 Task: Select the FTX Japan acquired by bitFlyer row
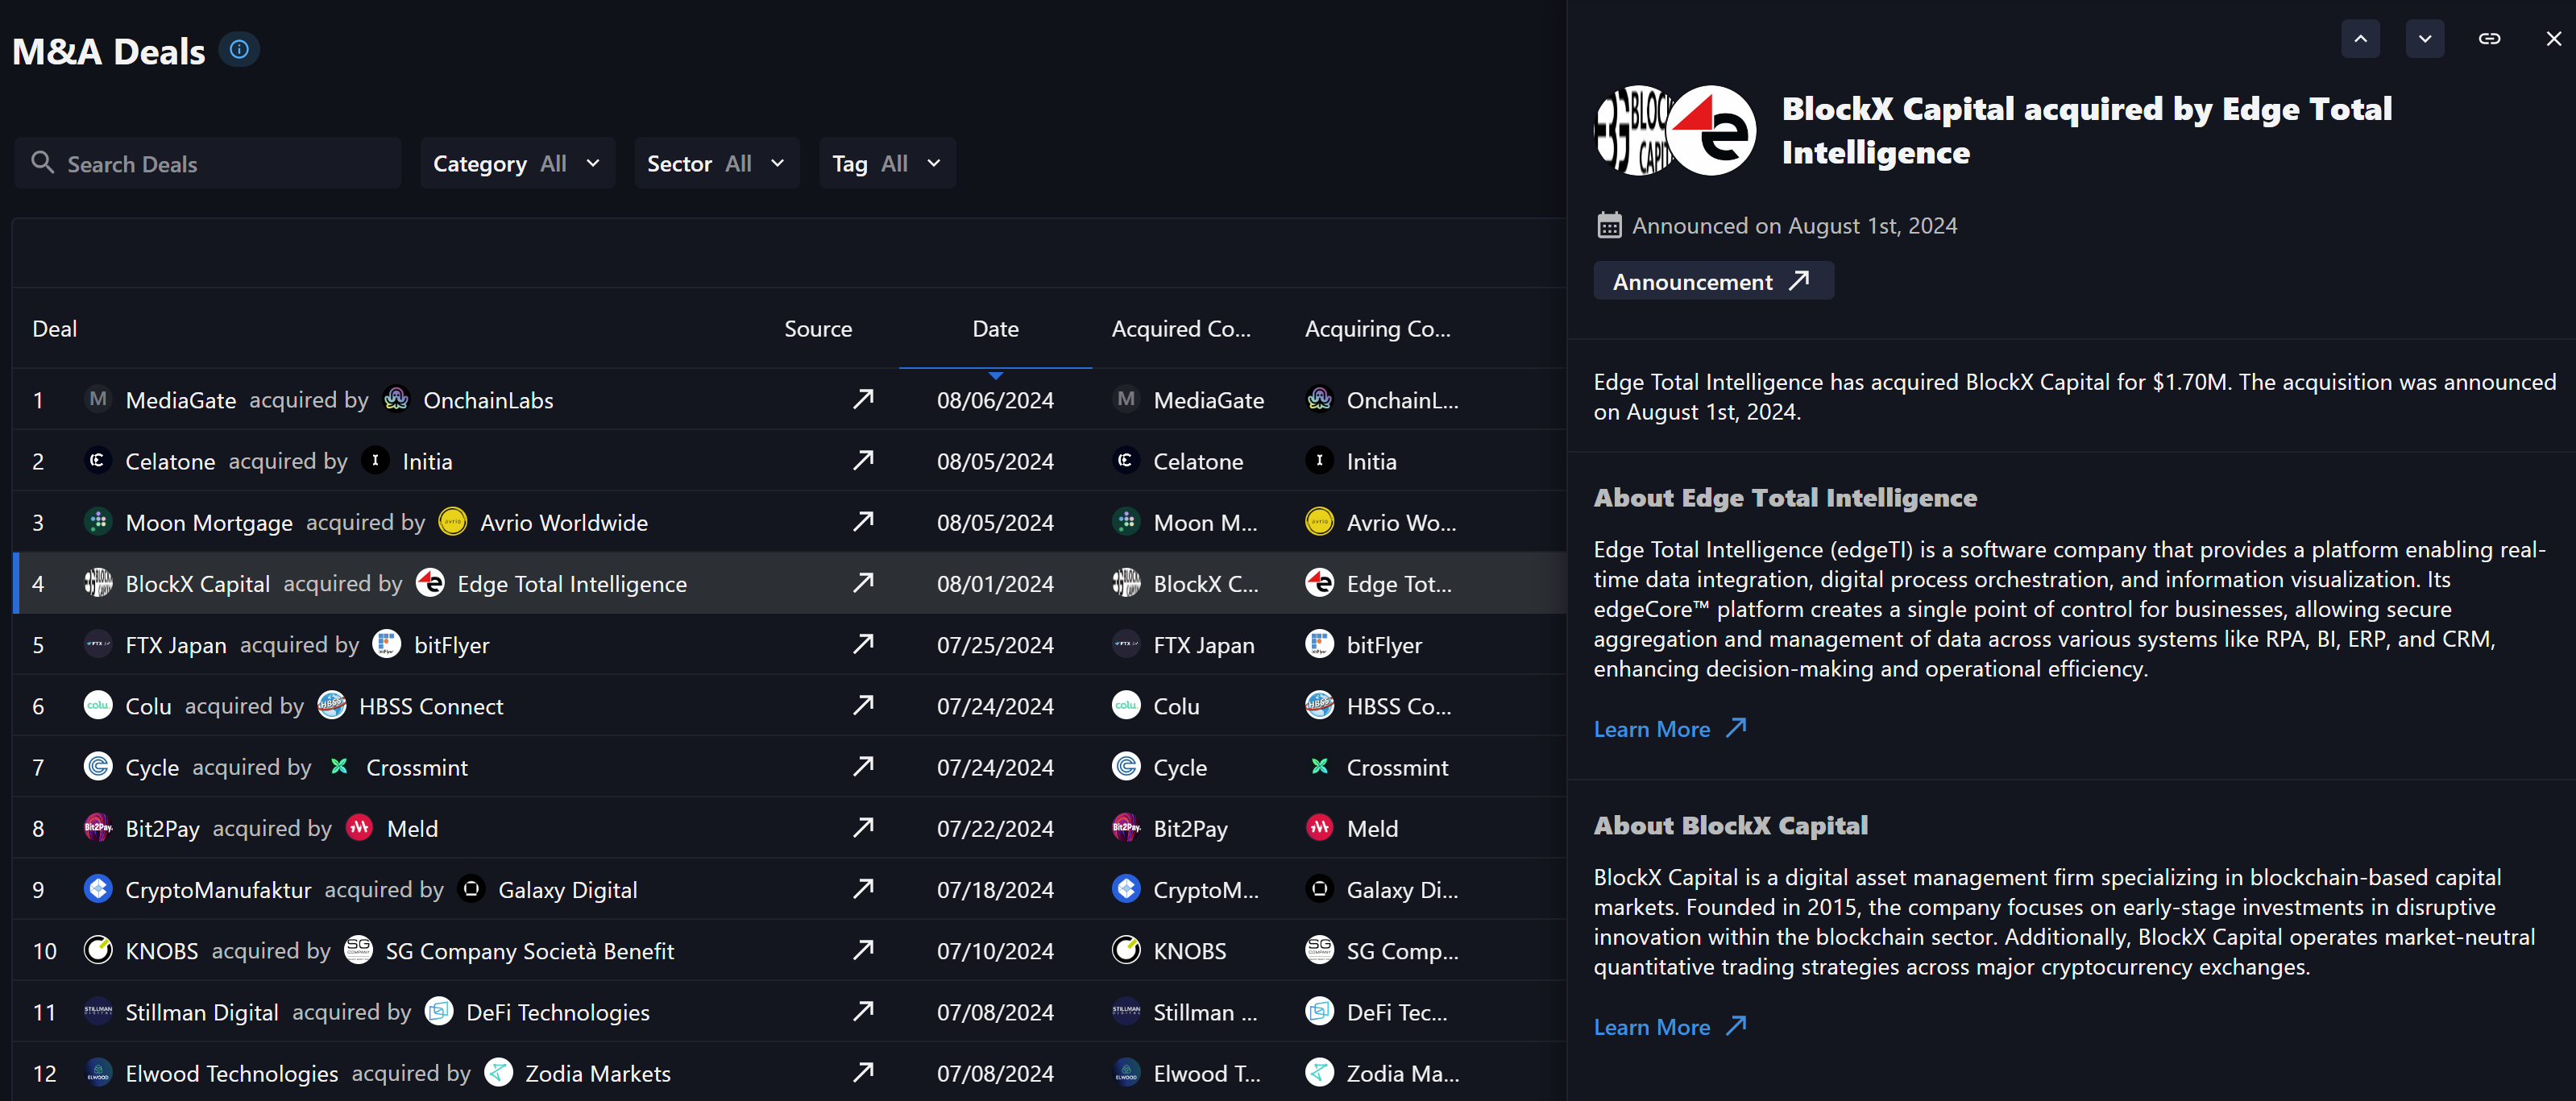coord(789,644)
